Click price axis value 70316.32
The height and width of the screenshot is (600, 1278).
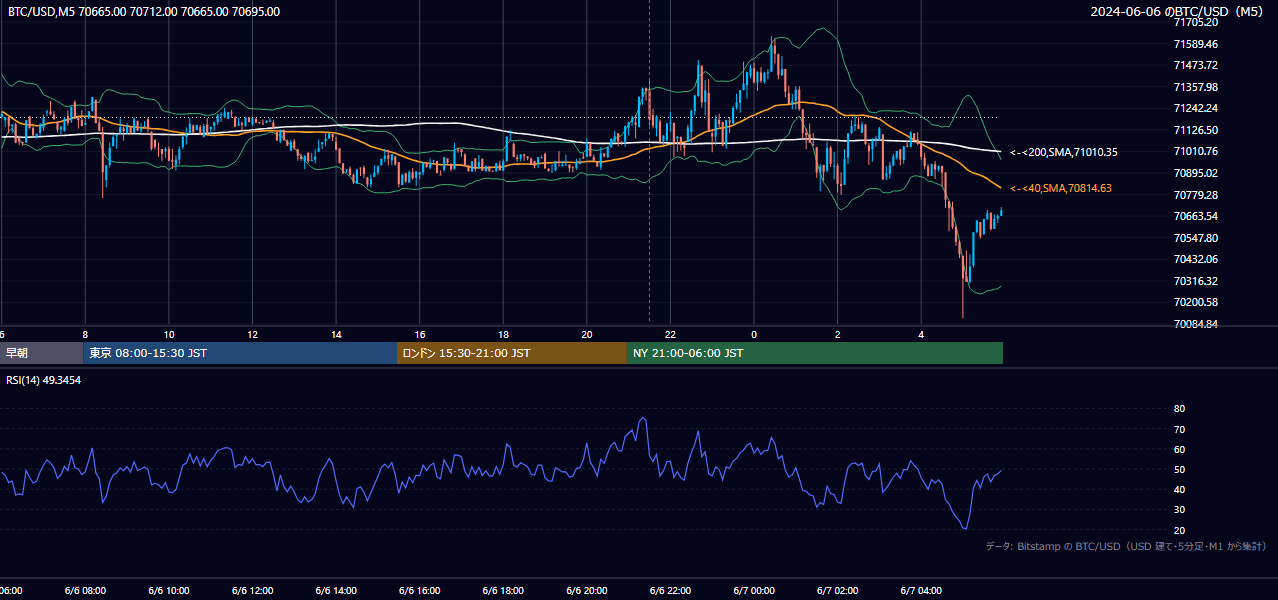(1196, 281)
